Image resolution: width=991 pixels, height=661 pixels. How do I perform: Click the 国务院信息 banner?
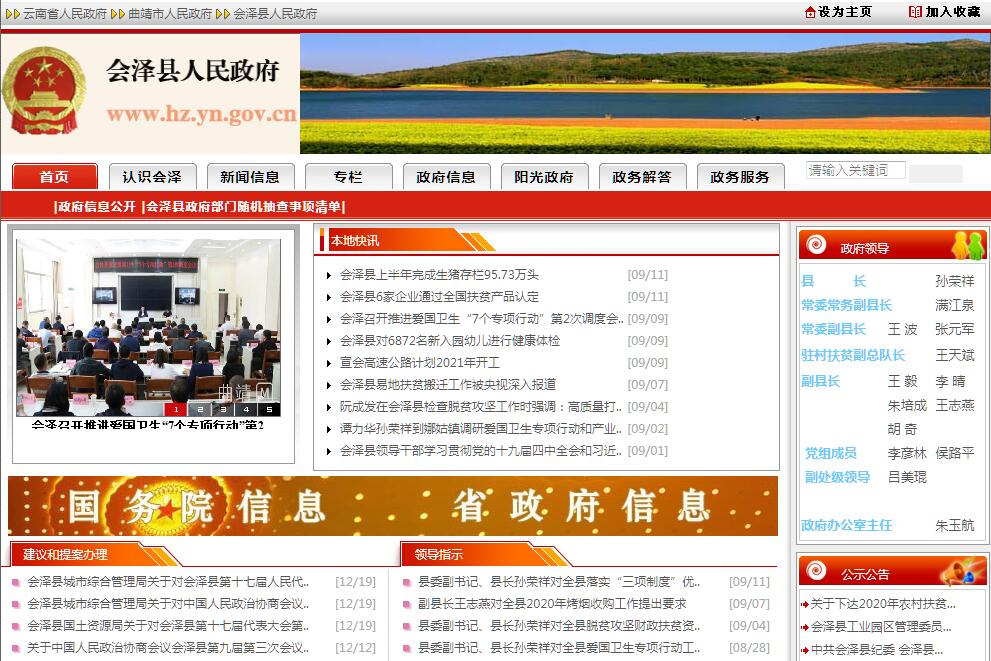196,507
